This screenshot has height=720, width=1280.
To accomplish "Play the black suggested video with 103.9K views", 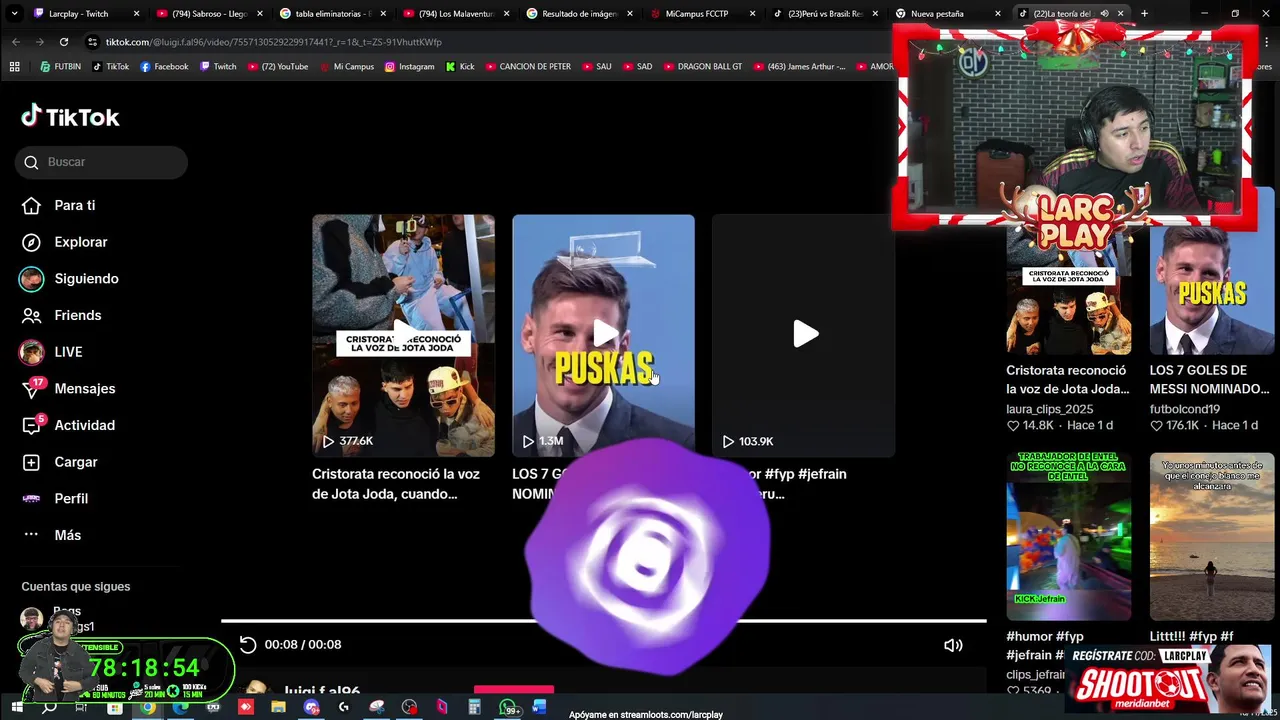I will click(x=803, y=335).
